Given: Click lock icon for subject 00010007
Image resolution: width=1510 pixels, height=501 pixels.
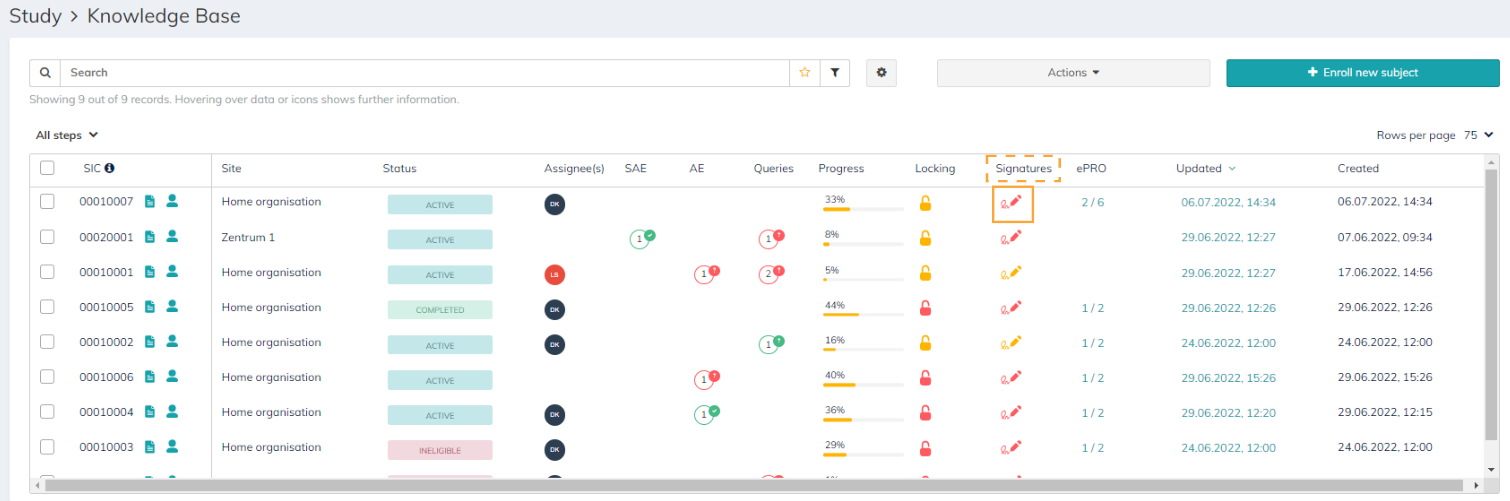Looking at the screenshot, I should pyautogui.click(x=925, y=203).
